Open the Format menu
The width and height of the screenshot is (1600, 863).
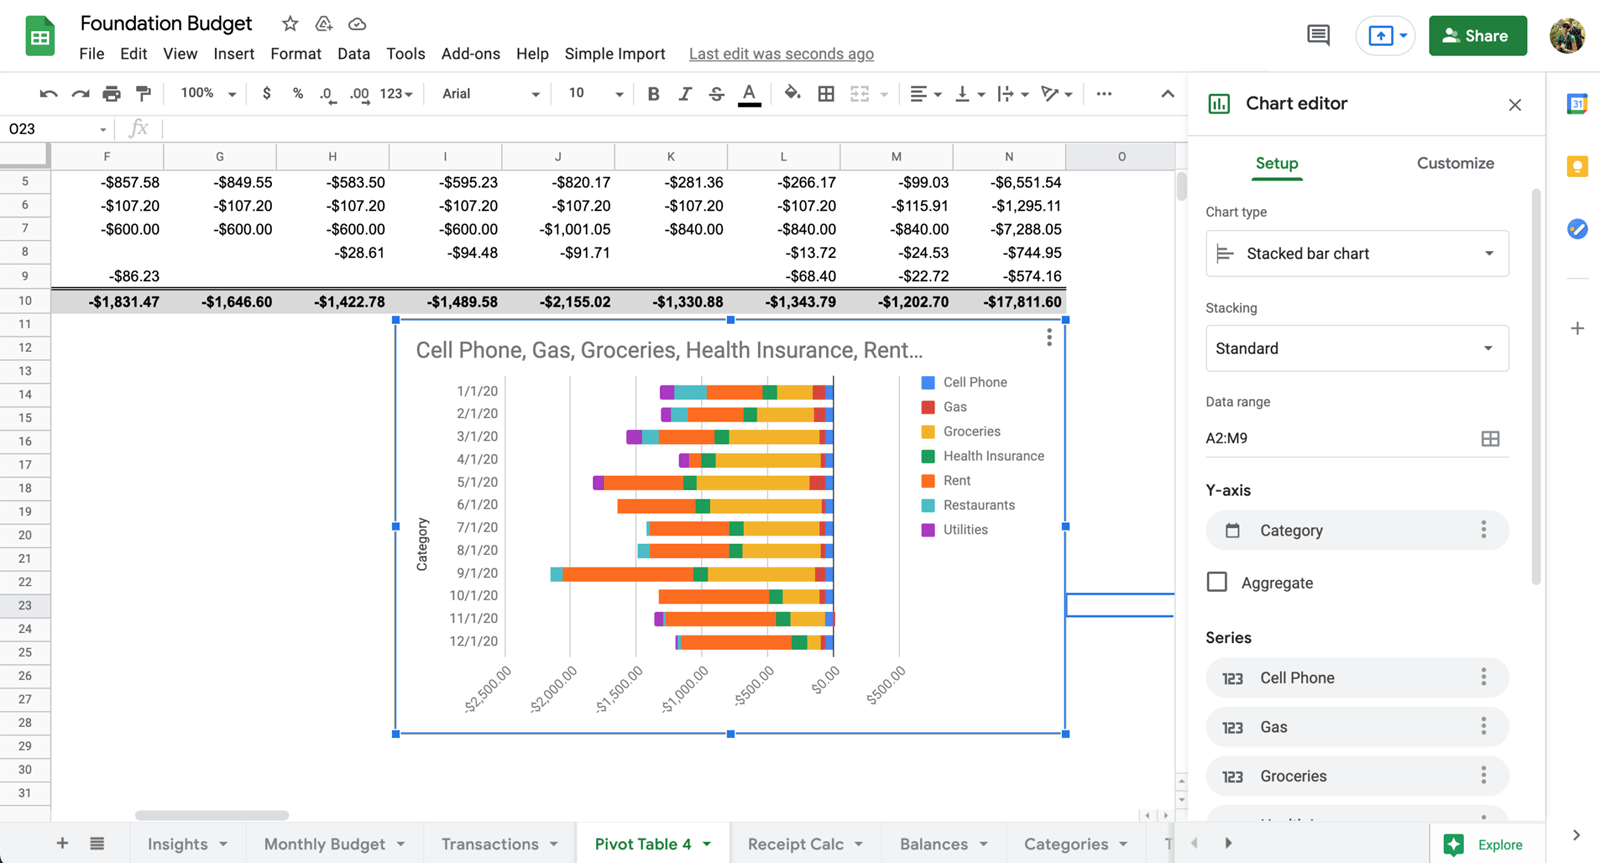click(295, 54)
